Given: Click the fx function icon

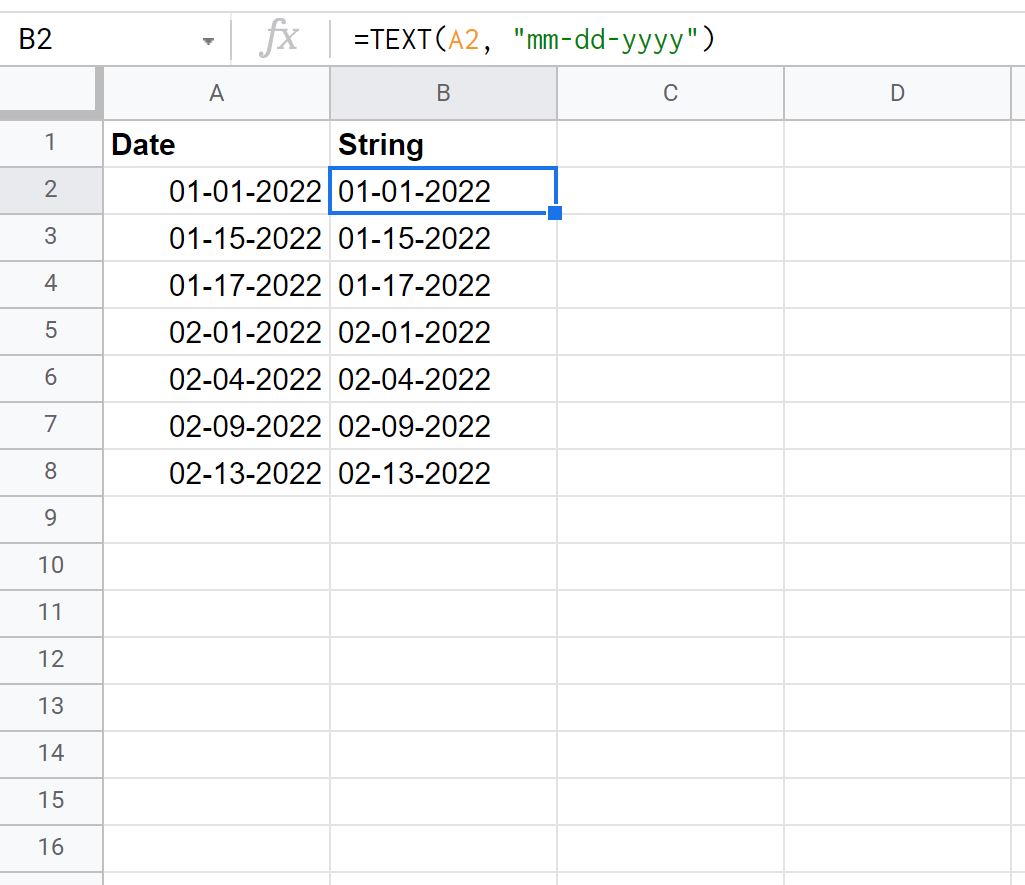Looking at the screenshot, I should tap(279, 40).
